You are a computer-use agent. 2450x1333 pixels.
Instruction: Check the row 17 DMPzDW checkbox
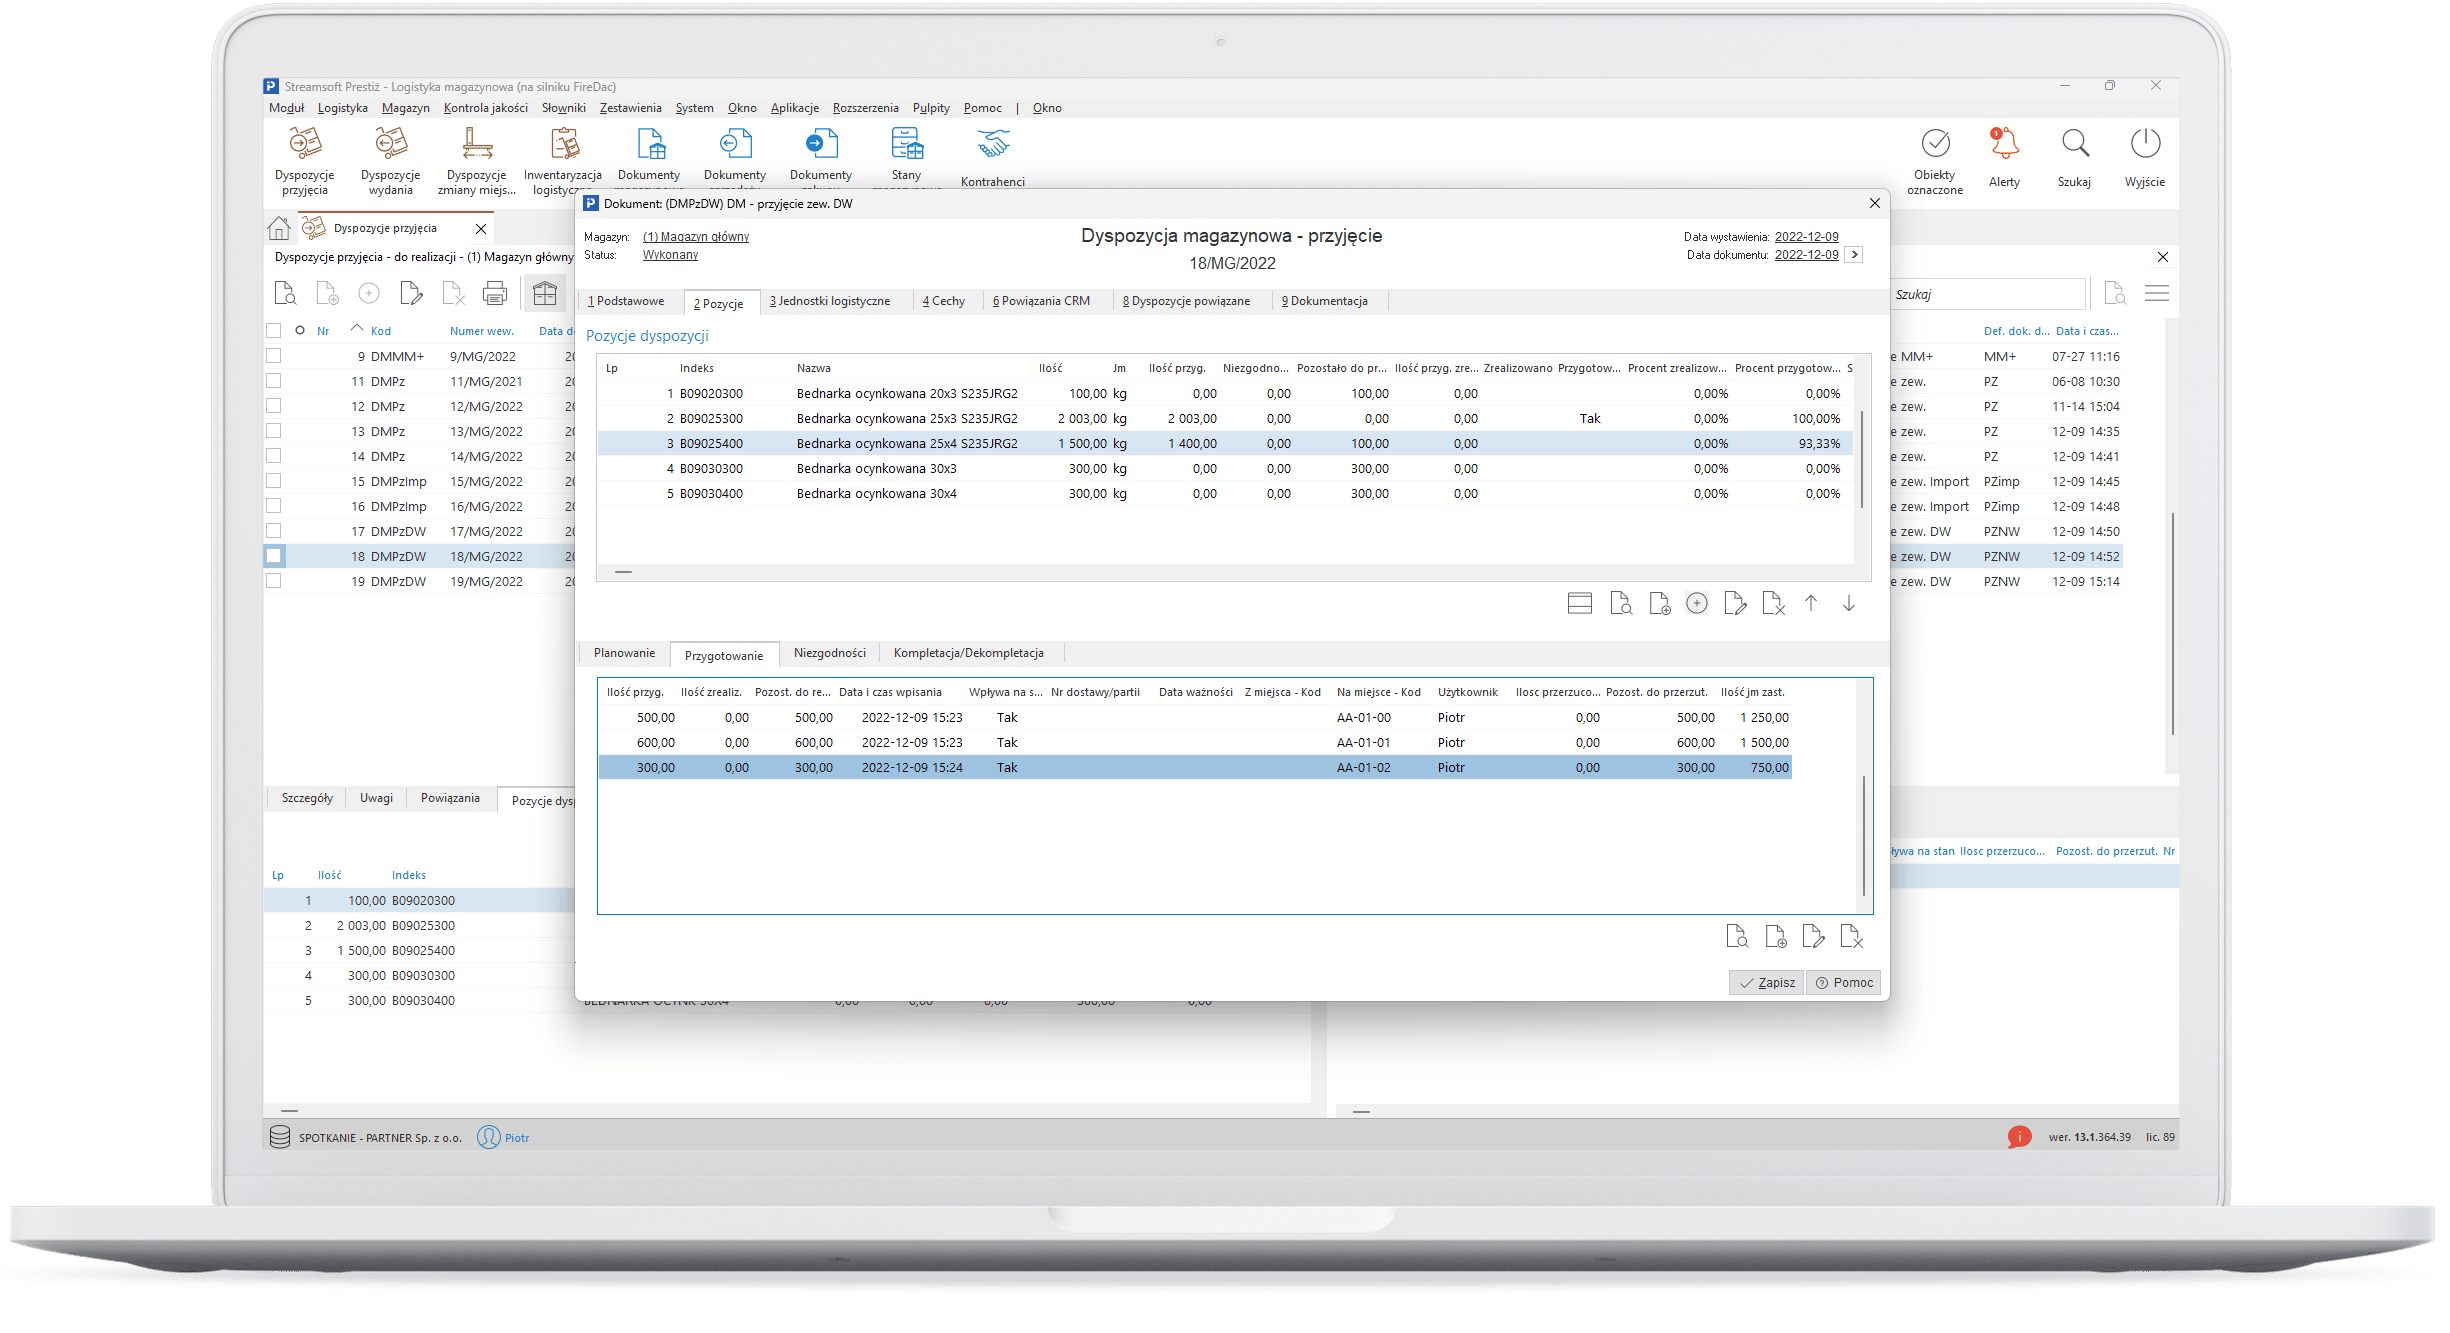click(x=274, y=531)
